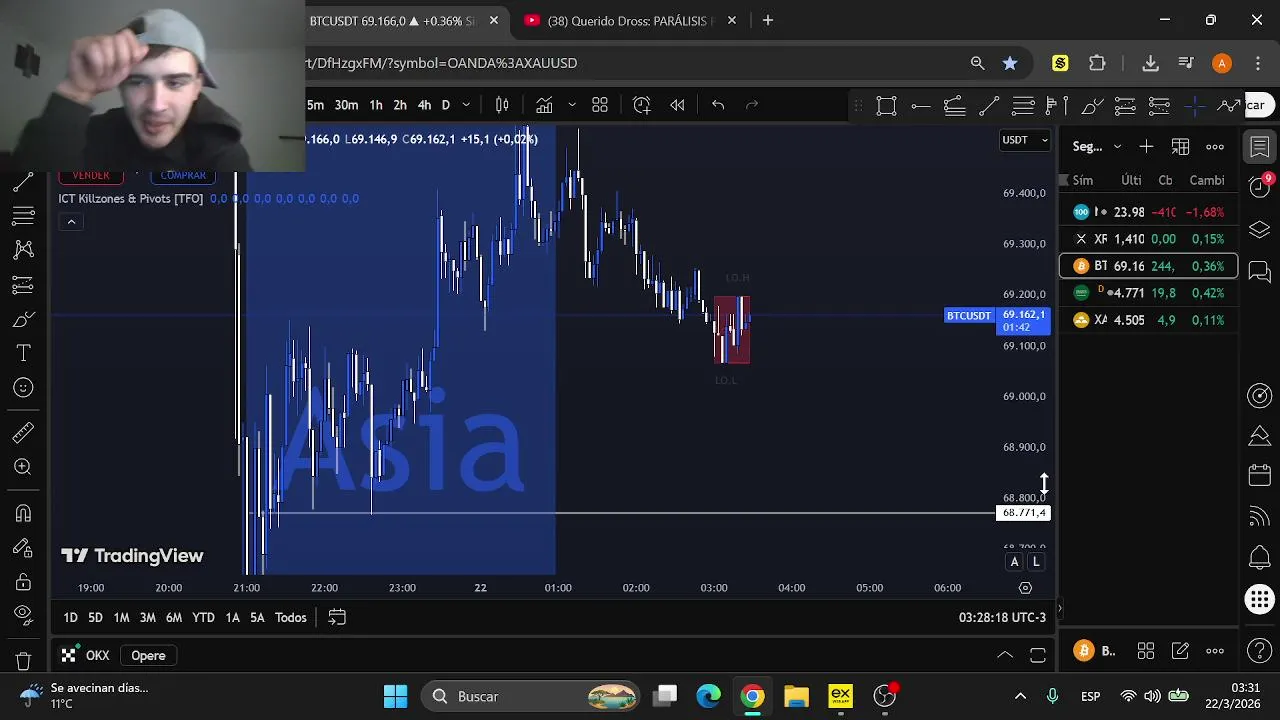The height and width of the screenshot is (720, 1280).
Task: Open the Opere trading panel tab
Action: point(148,656)
